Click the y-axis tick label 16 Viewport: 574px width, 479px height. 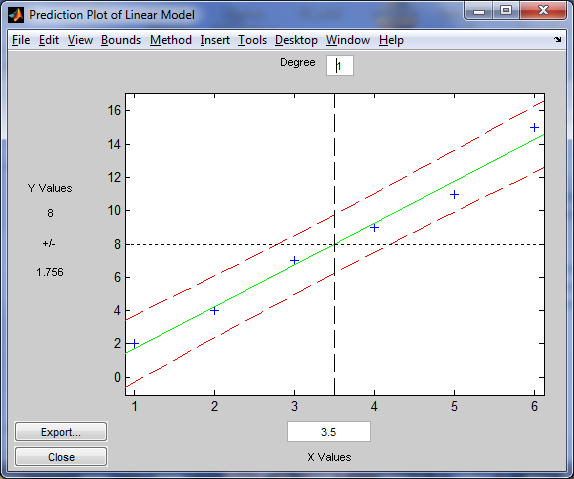[114, 110]
